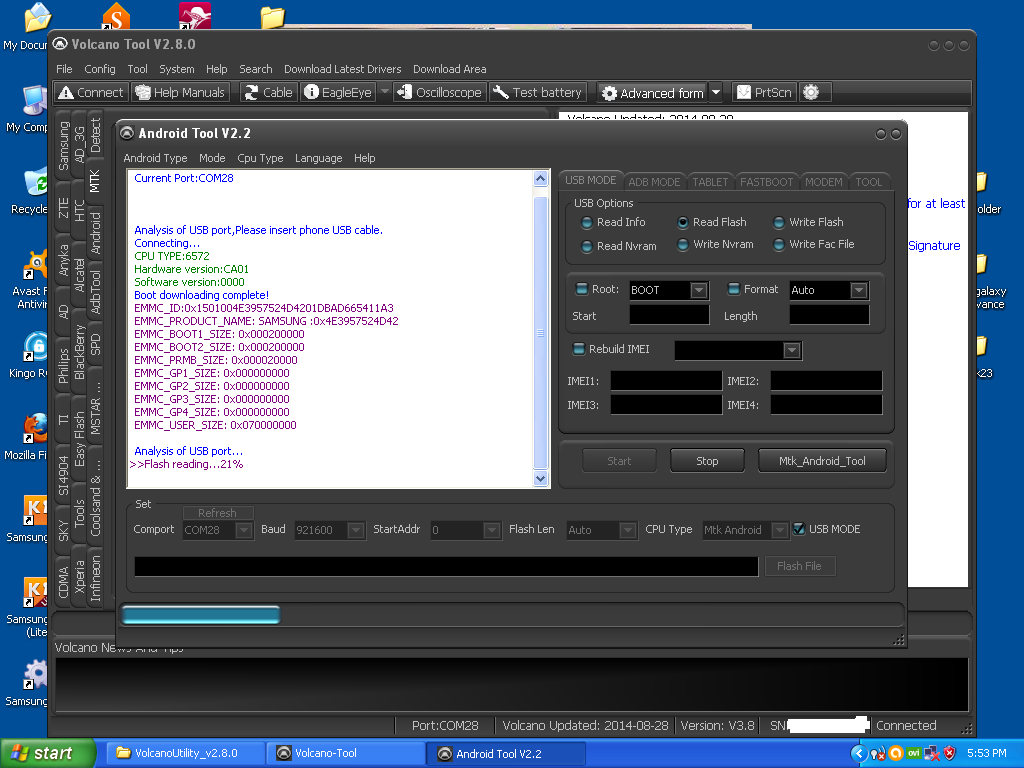This screenshot has height=768, width=1024.
Task: Click the Test battery icon
Action: click(537, 92)
